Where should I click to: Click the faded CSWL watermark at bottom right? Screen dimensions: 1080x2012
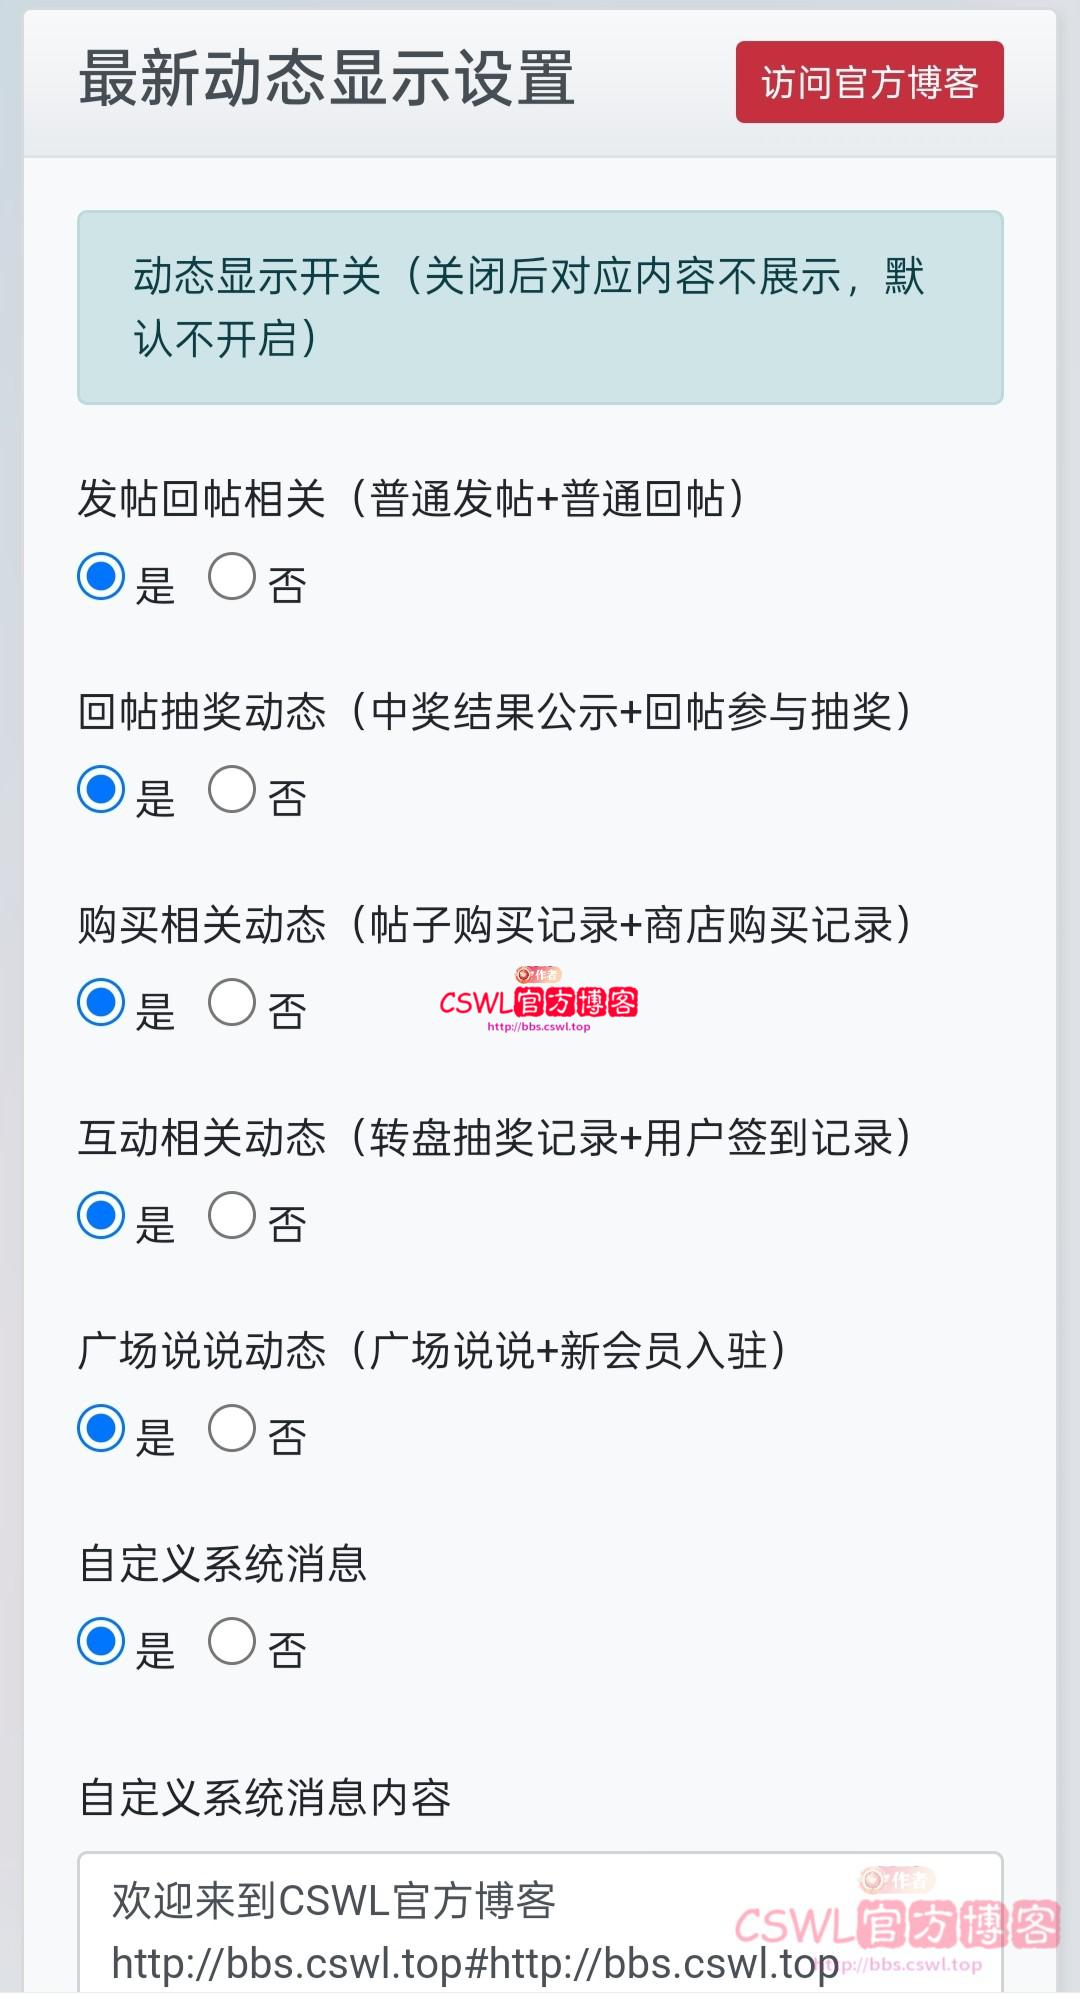tap(897, 1926)
